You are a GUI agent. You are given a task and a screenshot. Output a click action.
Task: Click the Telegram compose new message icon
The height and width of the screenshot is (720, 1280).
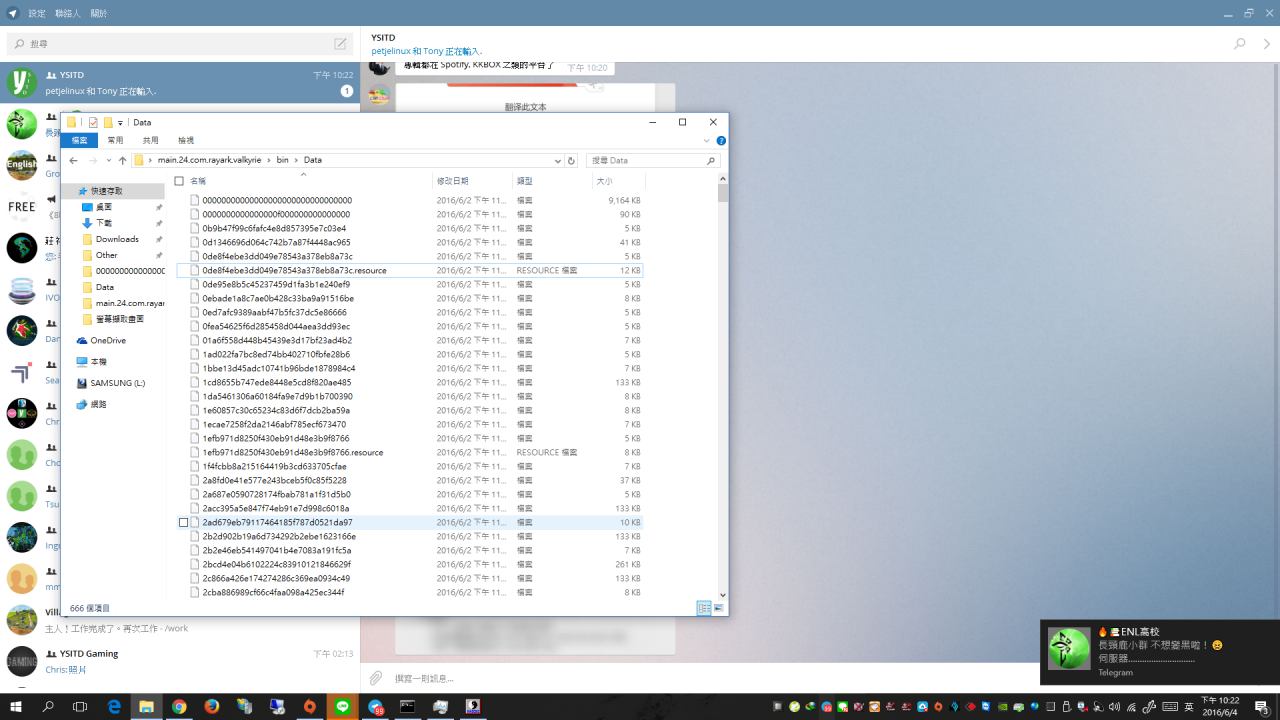pyautogui.click(x=340, y=44)
